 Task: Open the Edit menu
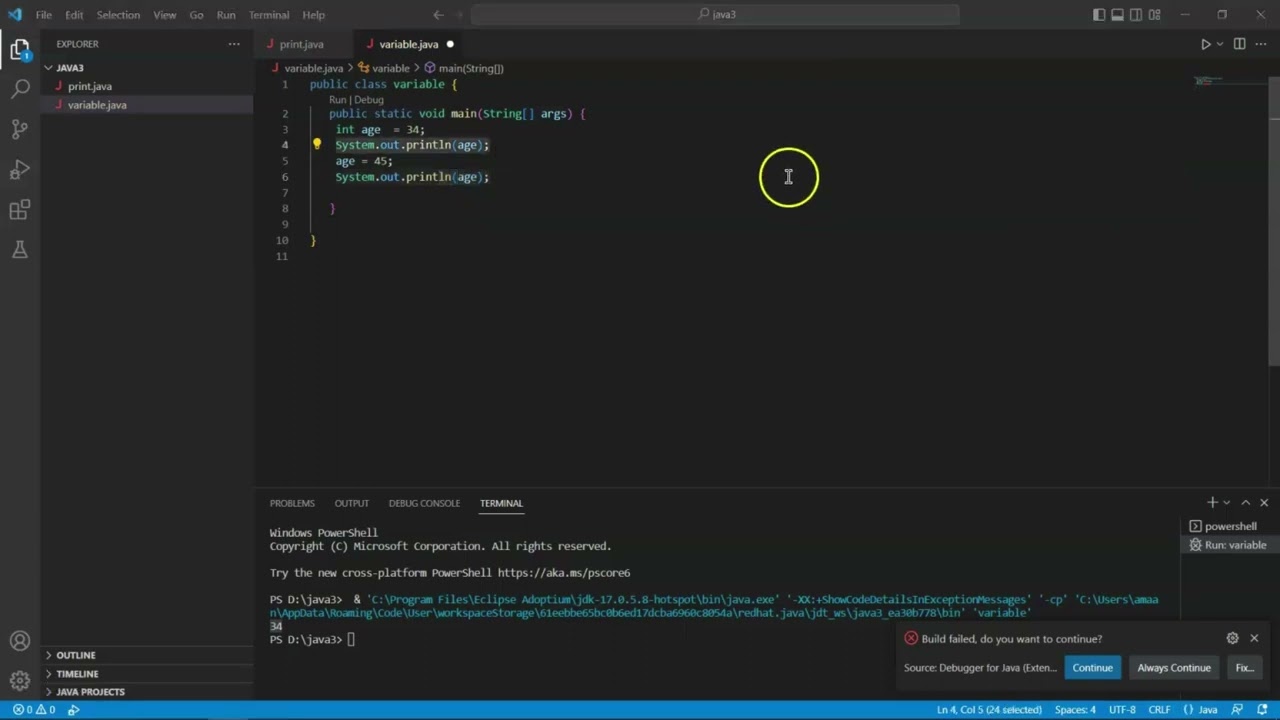click(74, 15)
